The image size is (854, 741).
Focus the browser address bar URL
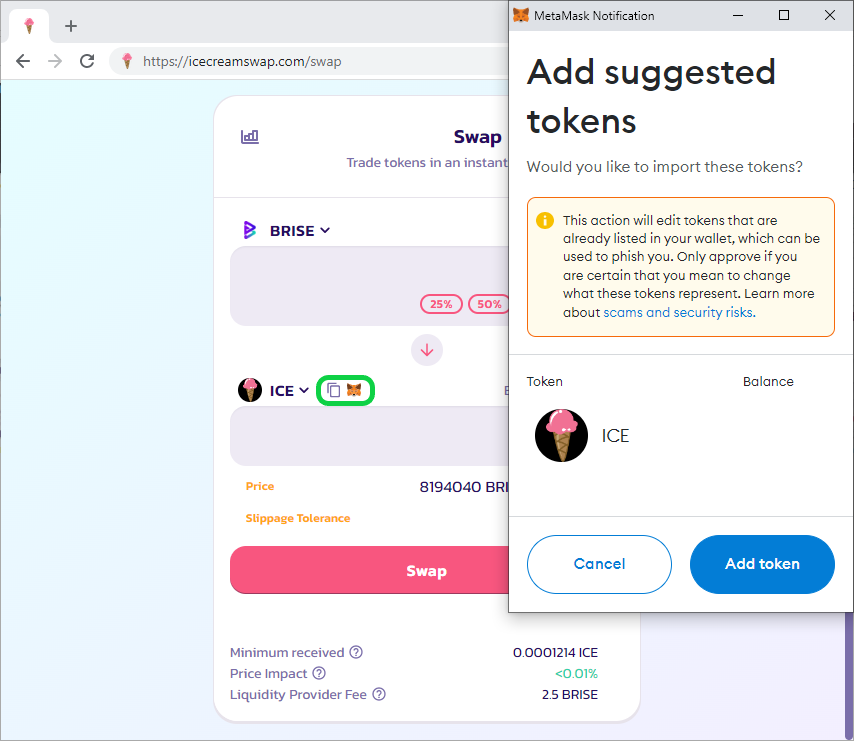click(x=242, y=62)
